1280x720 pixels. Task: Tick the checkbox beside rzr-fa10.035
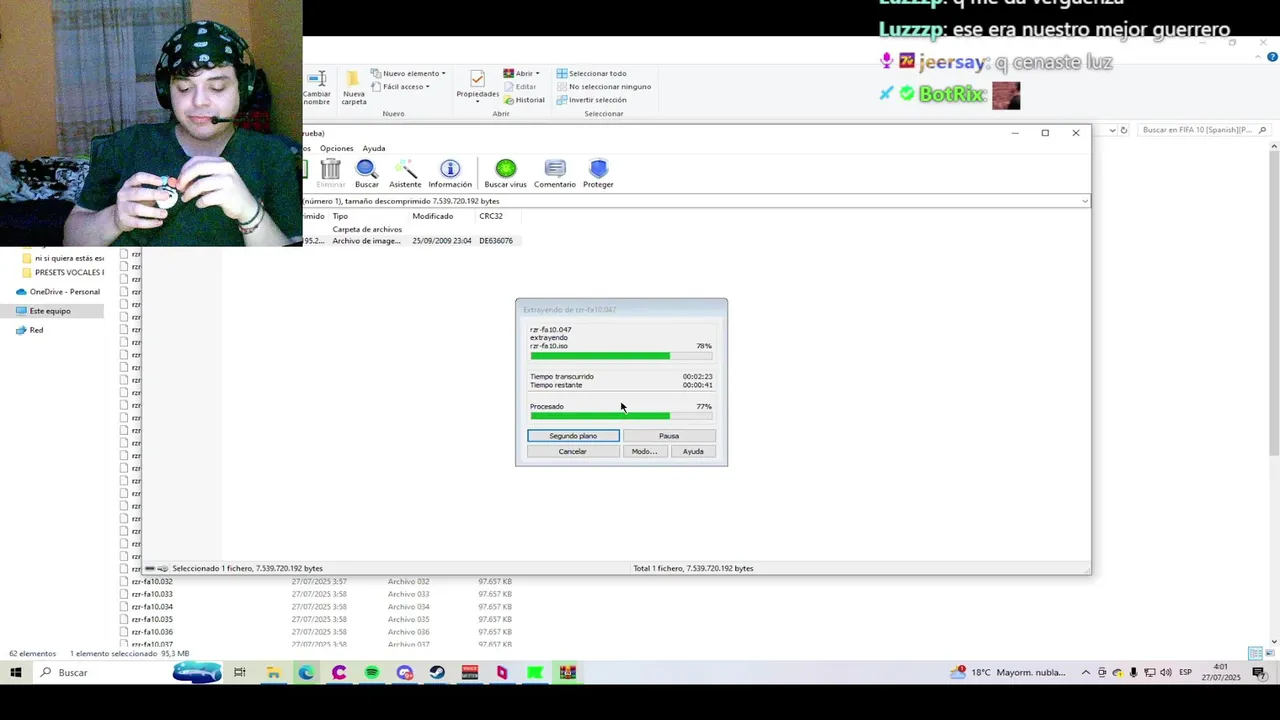[124, 619]
